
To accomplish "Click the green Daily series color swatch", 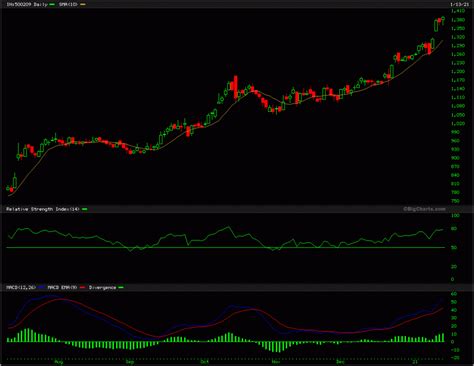I will point(52,4).
